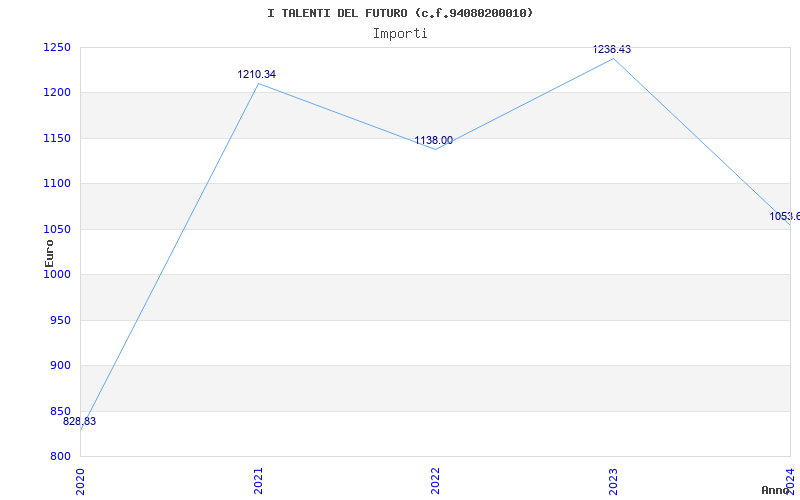This screenshot has height=500, width=800.
Task: Select the 1236.43 data label
Action: 612,49
